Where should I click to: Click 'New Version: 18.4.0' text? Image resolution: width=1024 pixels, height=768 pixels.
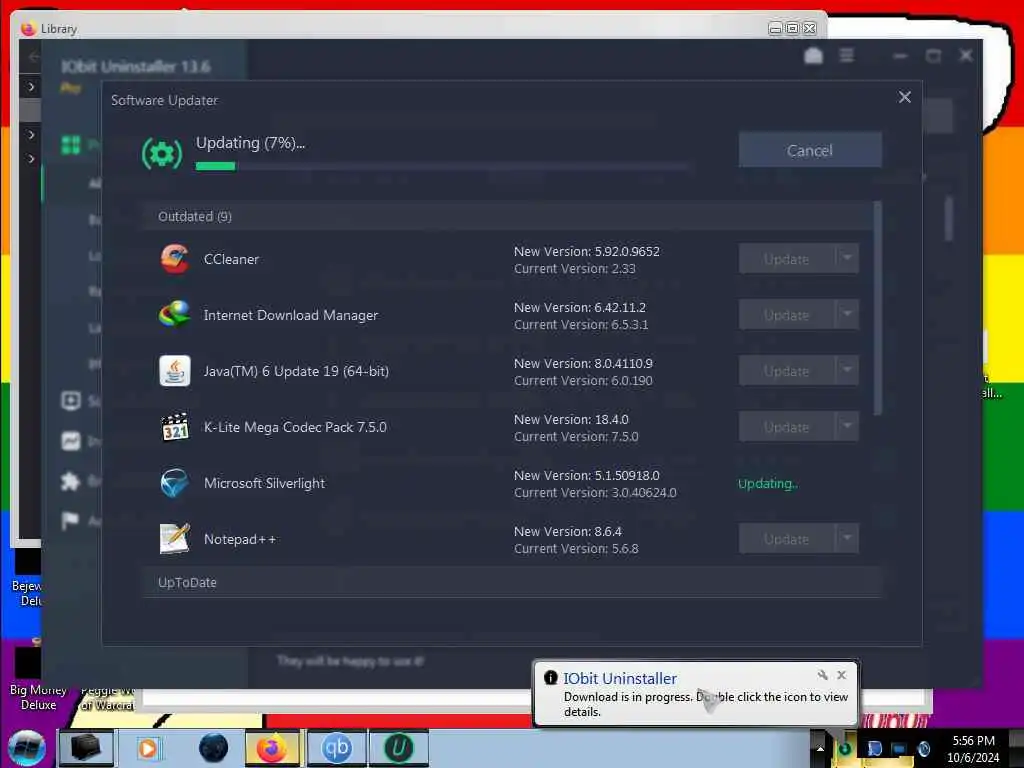coord(571,419)
